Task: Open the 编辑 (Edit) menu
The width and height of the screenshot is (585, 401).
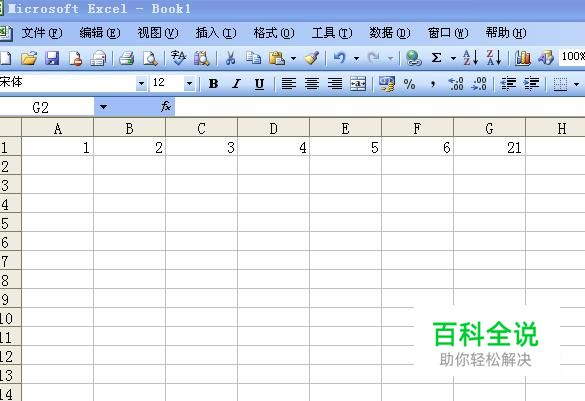Action: tap(100, 33)
